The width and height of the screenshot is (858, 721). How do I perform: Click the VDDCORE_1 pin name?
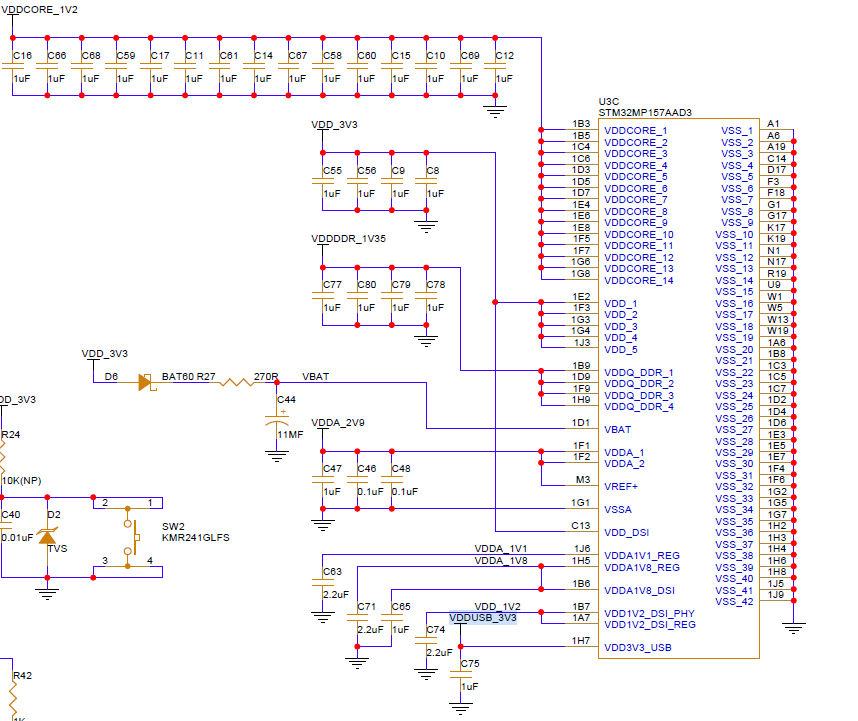635,130
